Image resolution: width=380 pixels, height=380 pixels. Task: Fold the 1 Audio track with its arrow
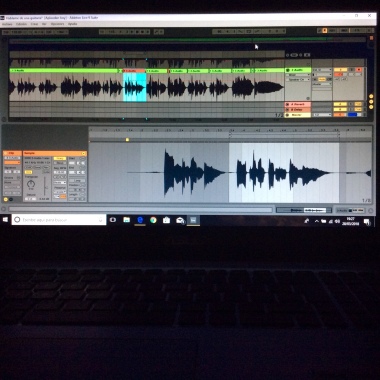(x=288, y=70)
